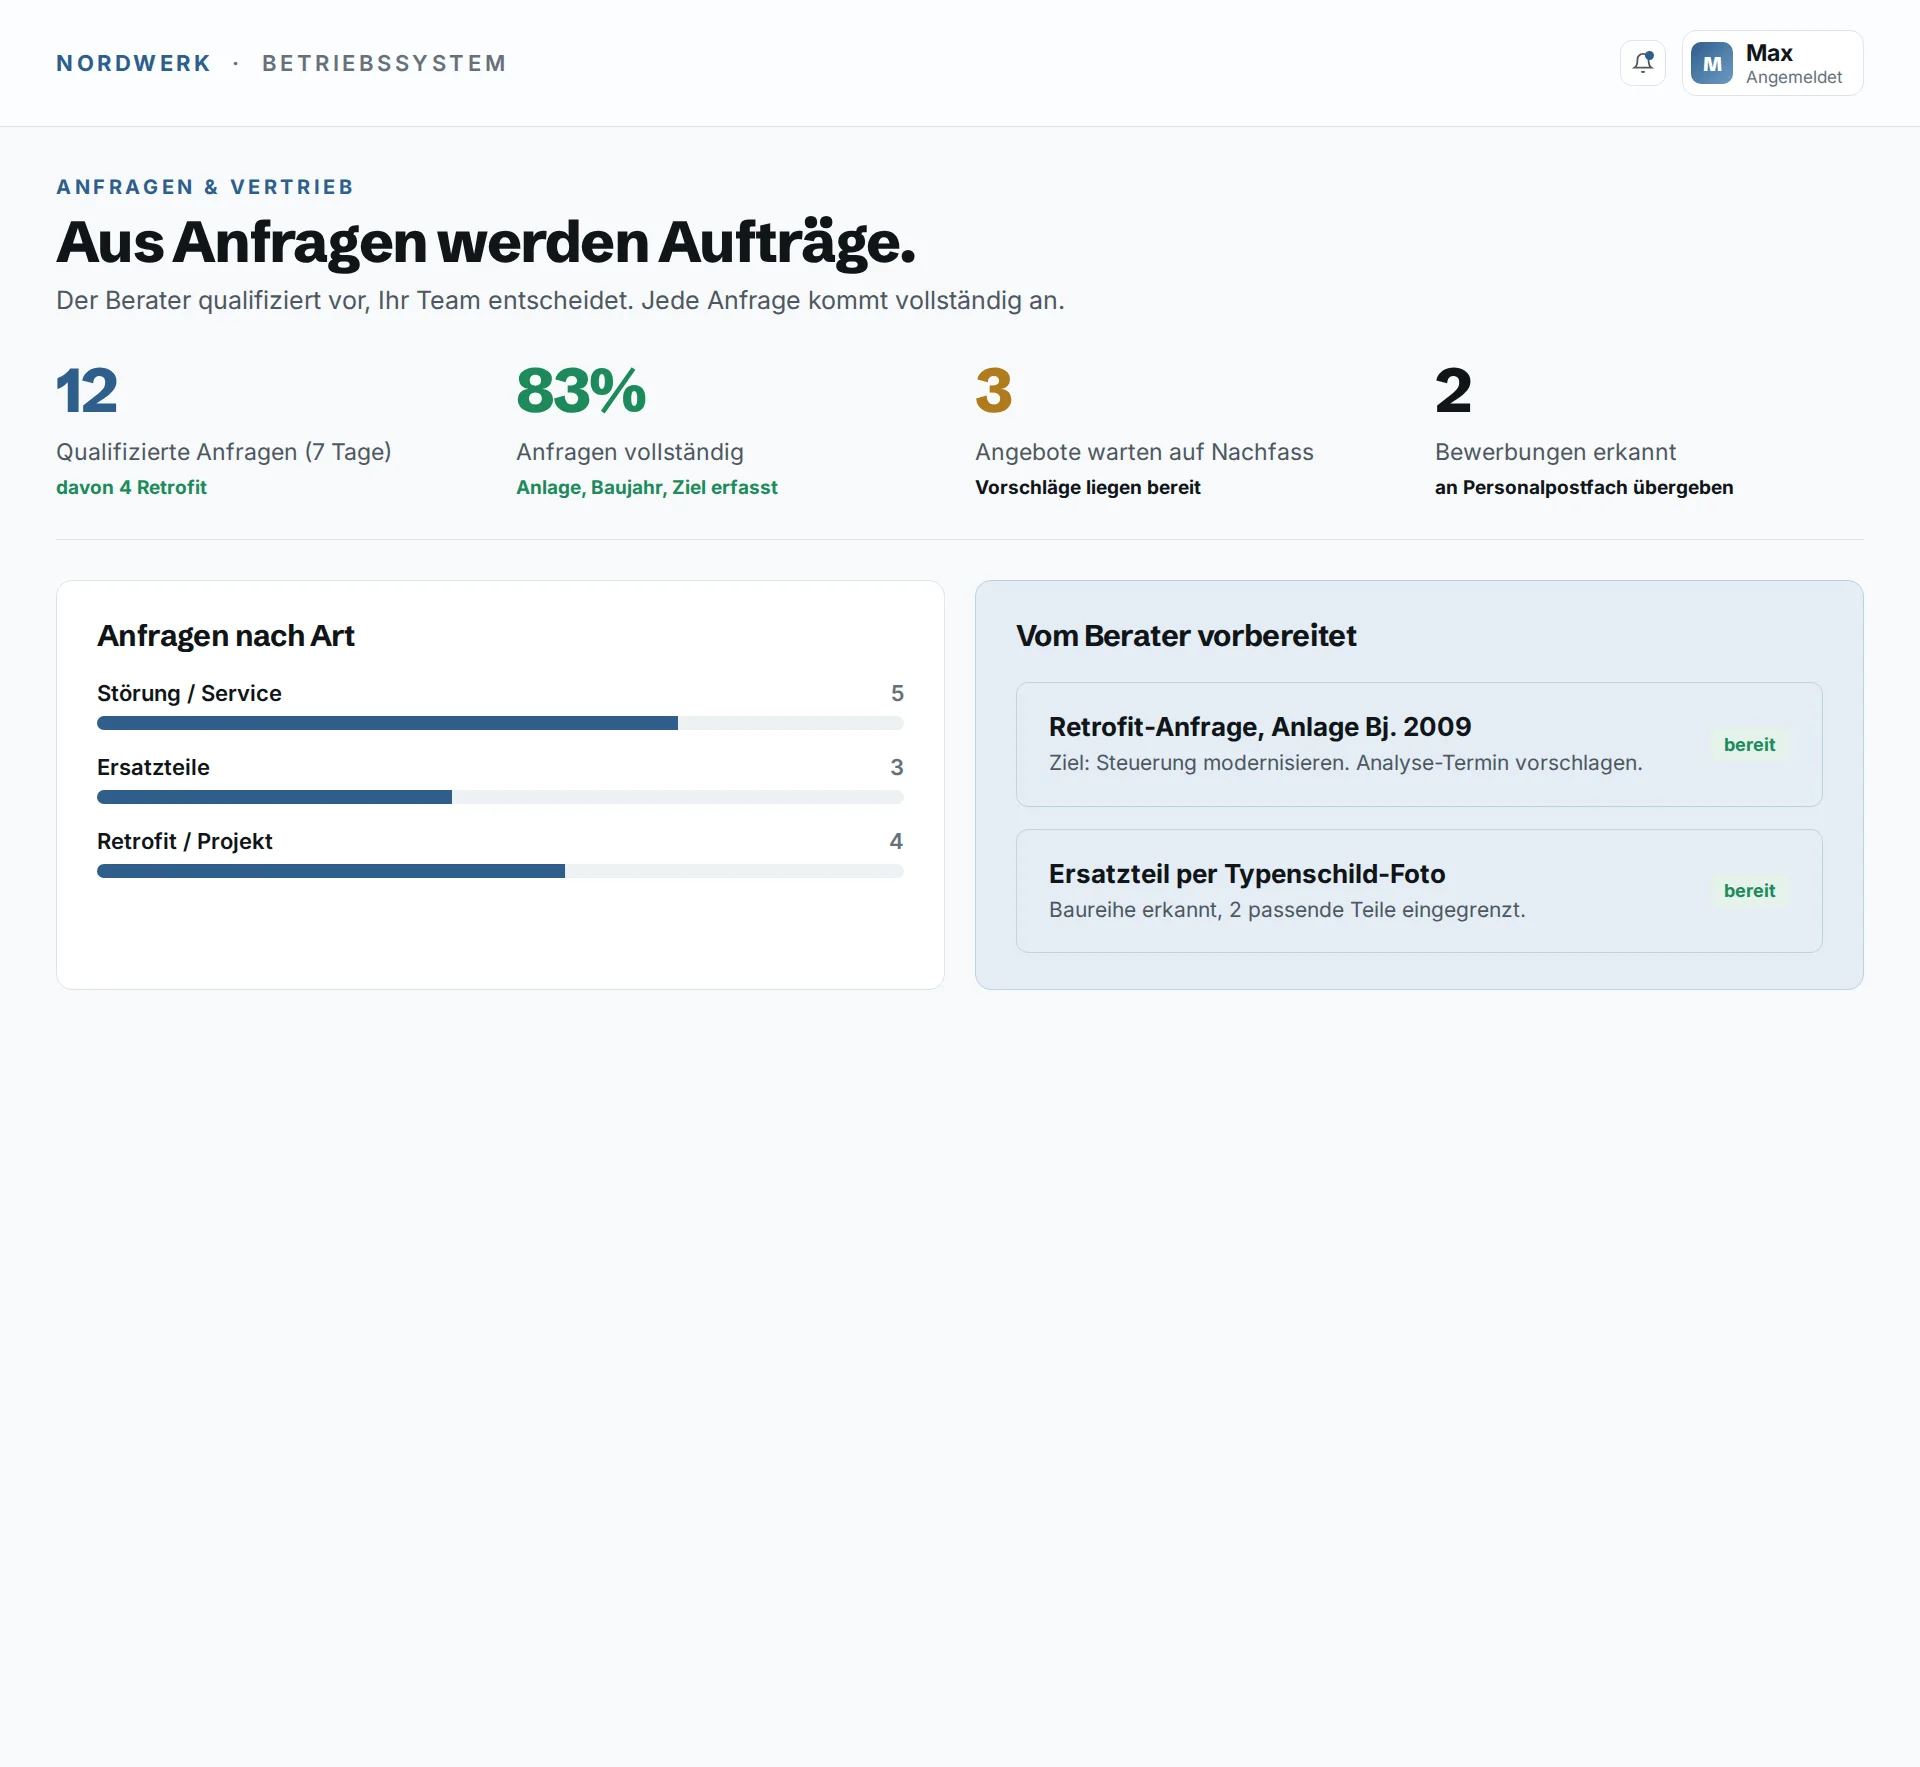Click the bereit badge on Ersatzteil card
This screenshot has height=1767, width=1920.
tap(1749, 890)
